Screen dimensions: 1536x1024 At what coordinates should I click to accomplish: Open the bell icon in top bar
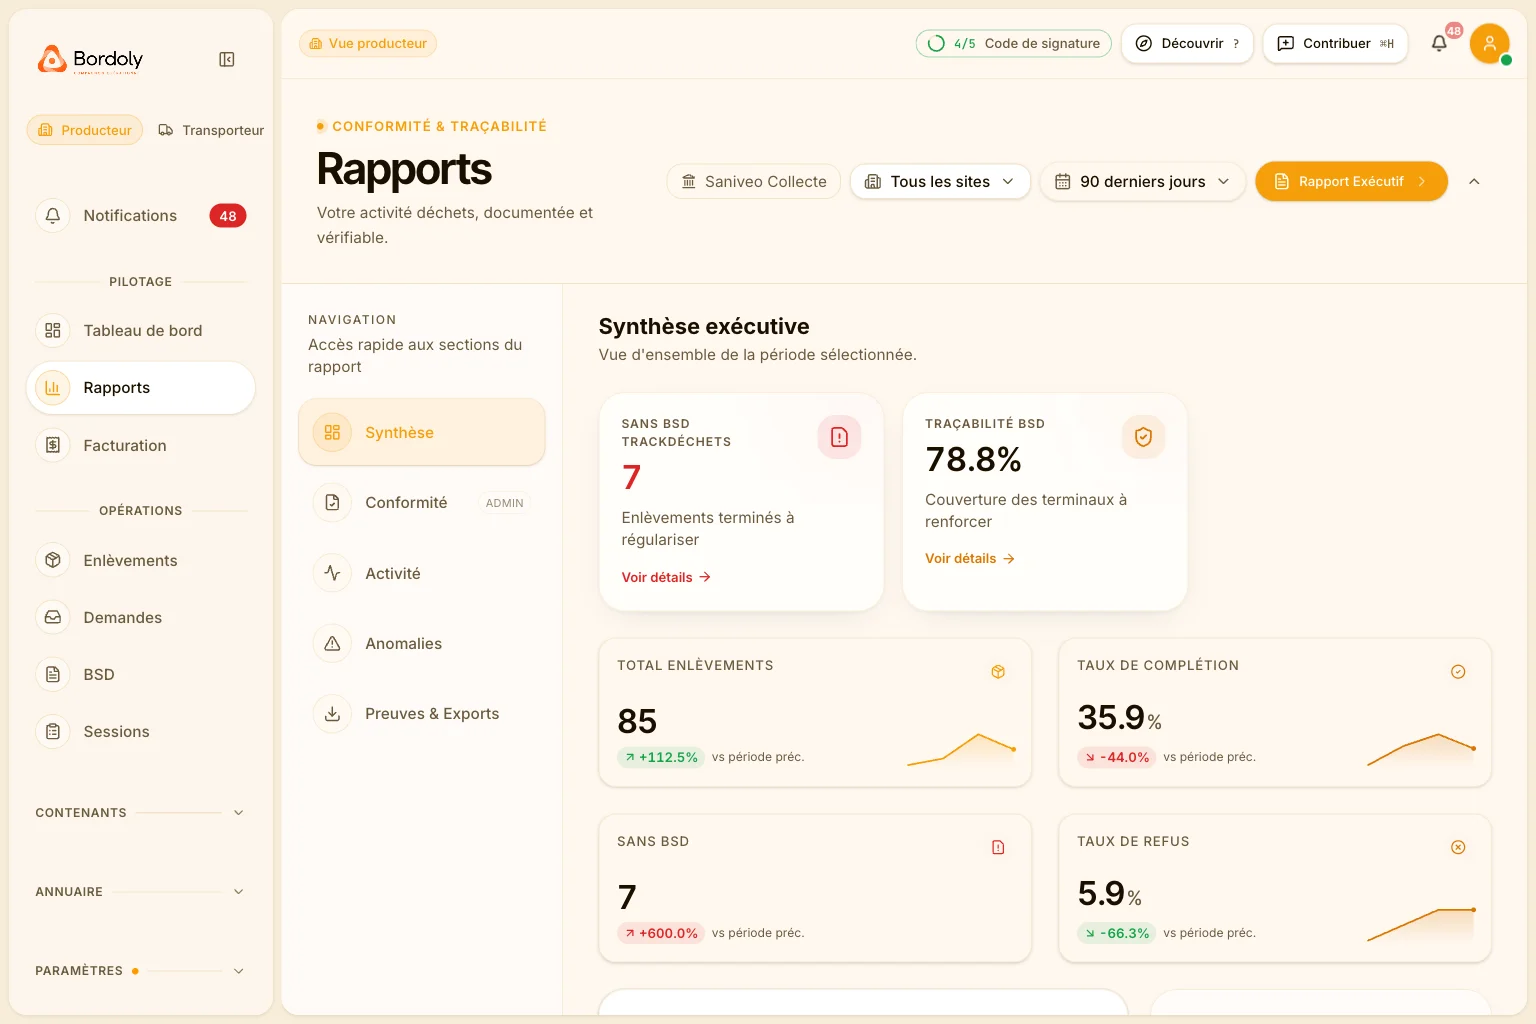point(1439,43)
